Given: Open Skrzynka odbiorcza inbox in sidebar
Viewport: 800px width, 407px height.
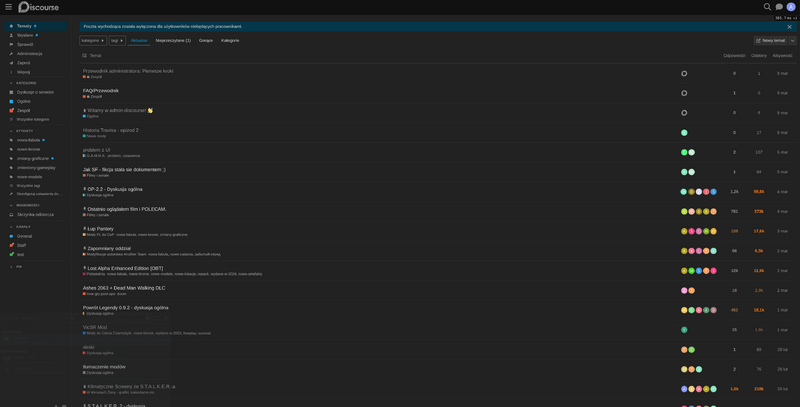Looking at the screenshot, I should tap(35, 215).
